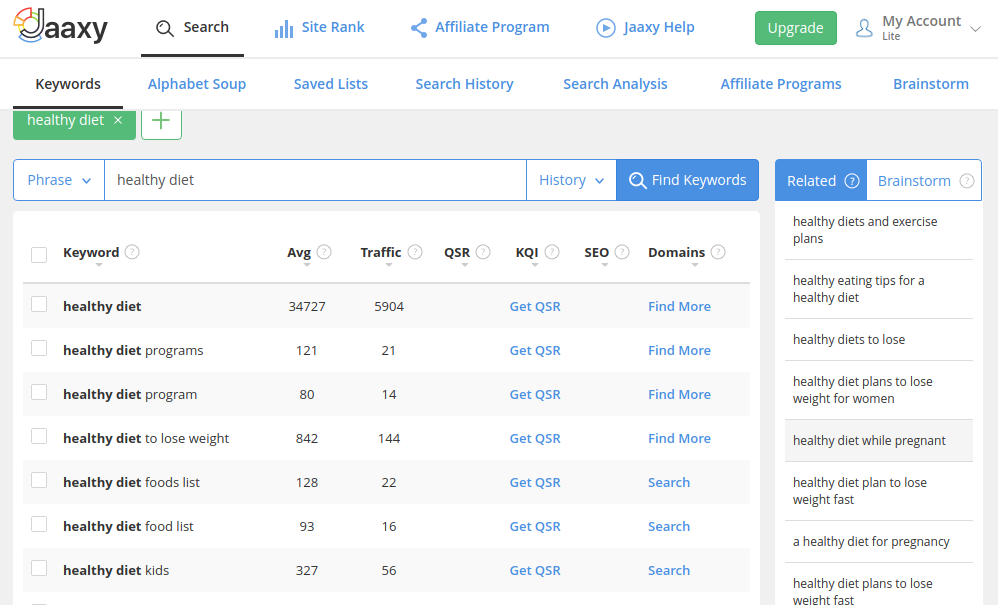This screenshot has width=998, height=605.
Task: Open Site Rank bar chart icon
Action: click(x=284, y=28)
